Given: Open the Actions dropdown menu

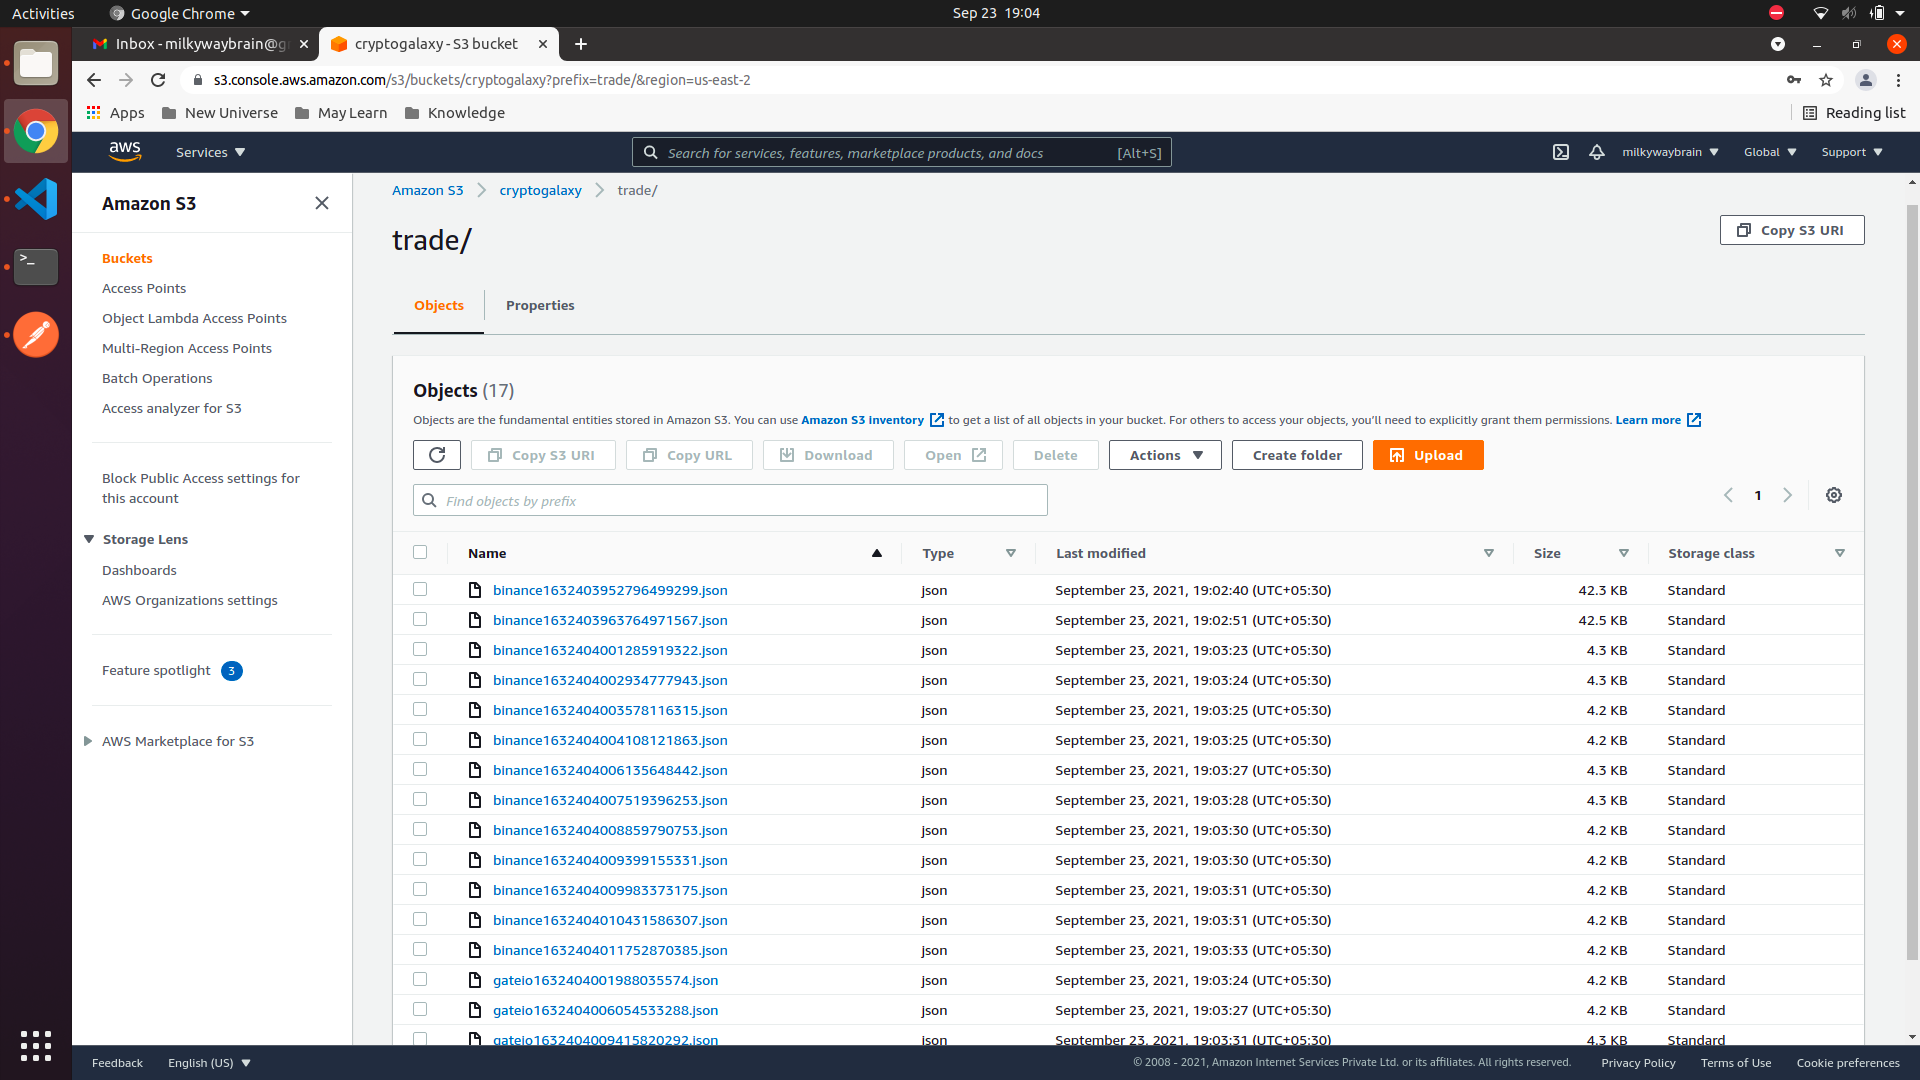Looking at the screenshot, I should [1165, 455].
